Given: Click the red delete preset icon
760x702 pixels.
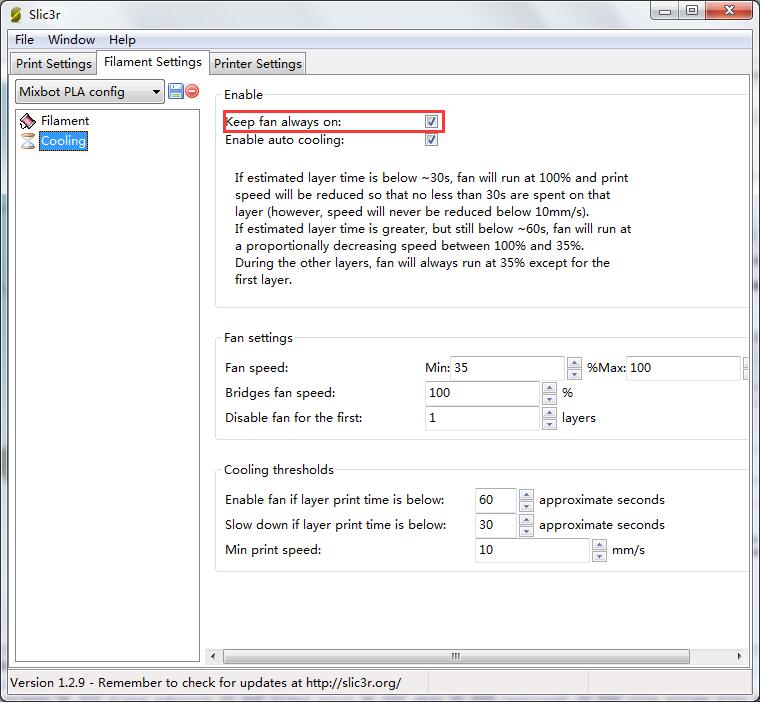Looking at the screenshot, I should [192, 91].
